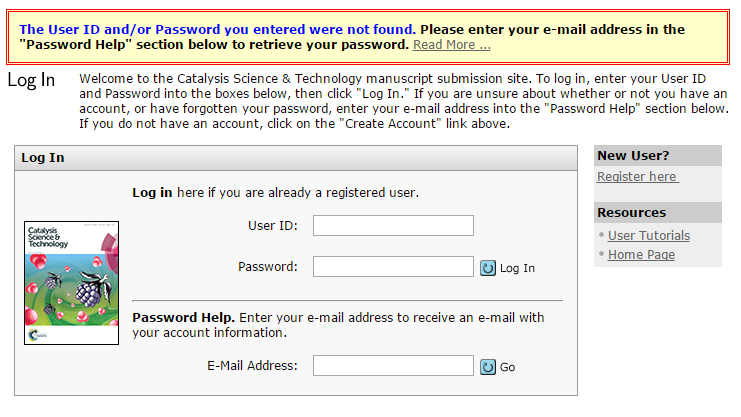This screenshot has width=741, height=417.
Task: Click the Log In panel header bar
Action: coord(296,158)
